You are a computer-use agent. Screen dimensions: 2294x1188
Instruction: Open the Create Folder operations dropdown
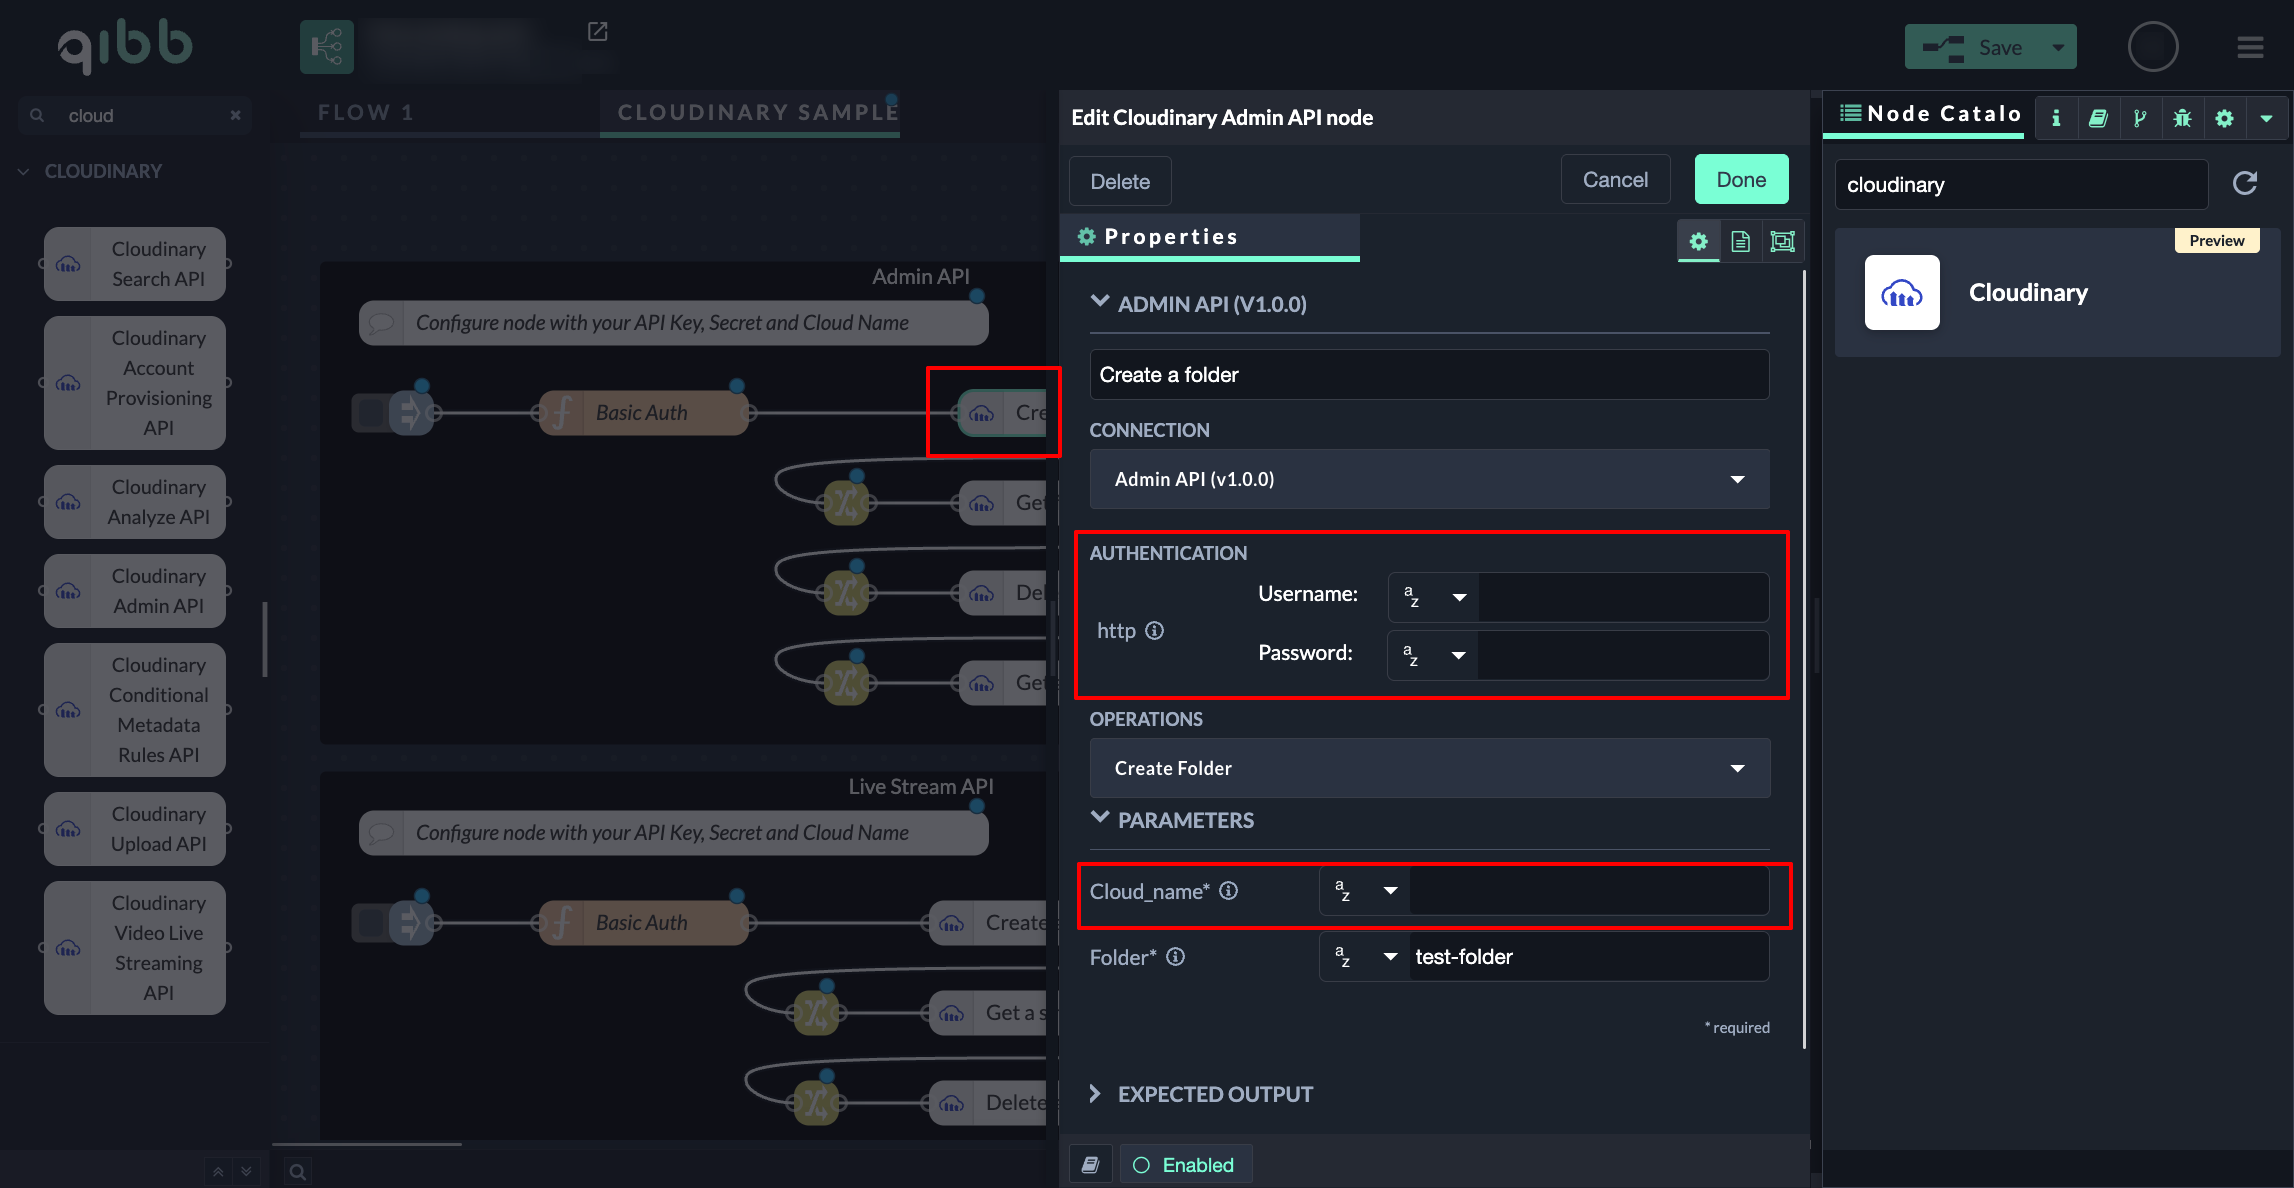click(x=1429, y=768)
